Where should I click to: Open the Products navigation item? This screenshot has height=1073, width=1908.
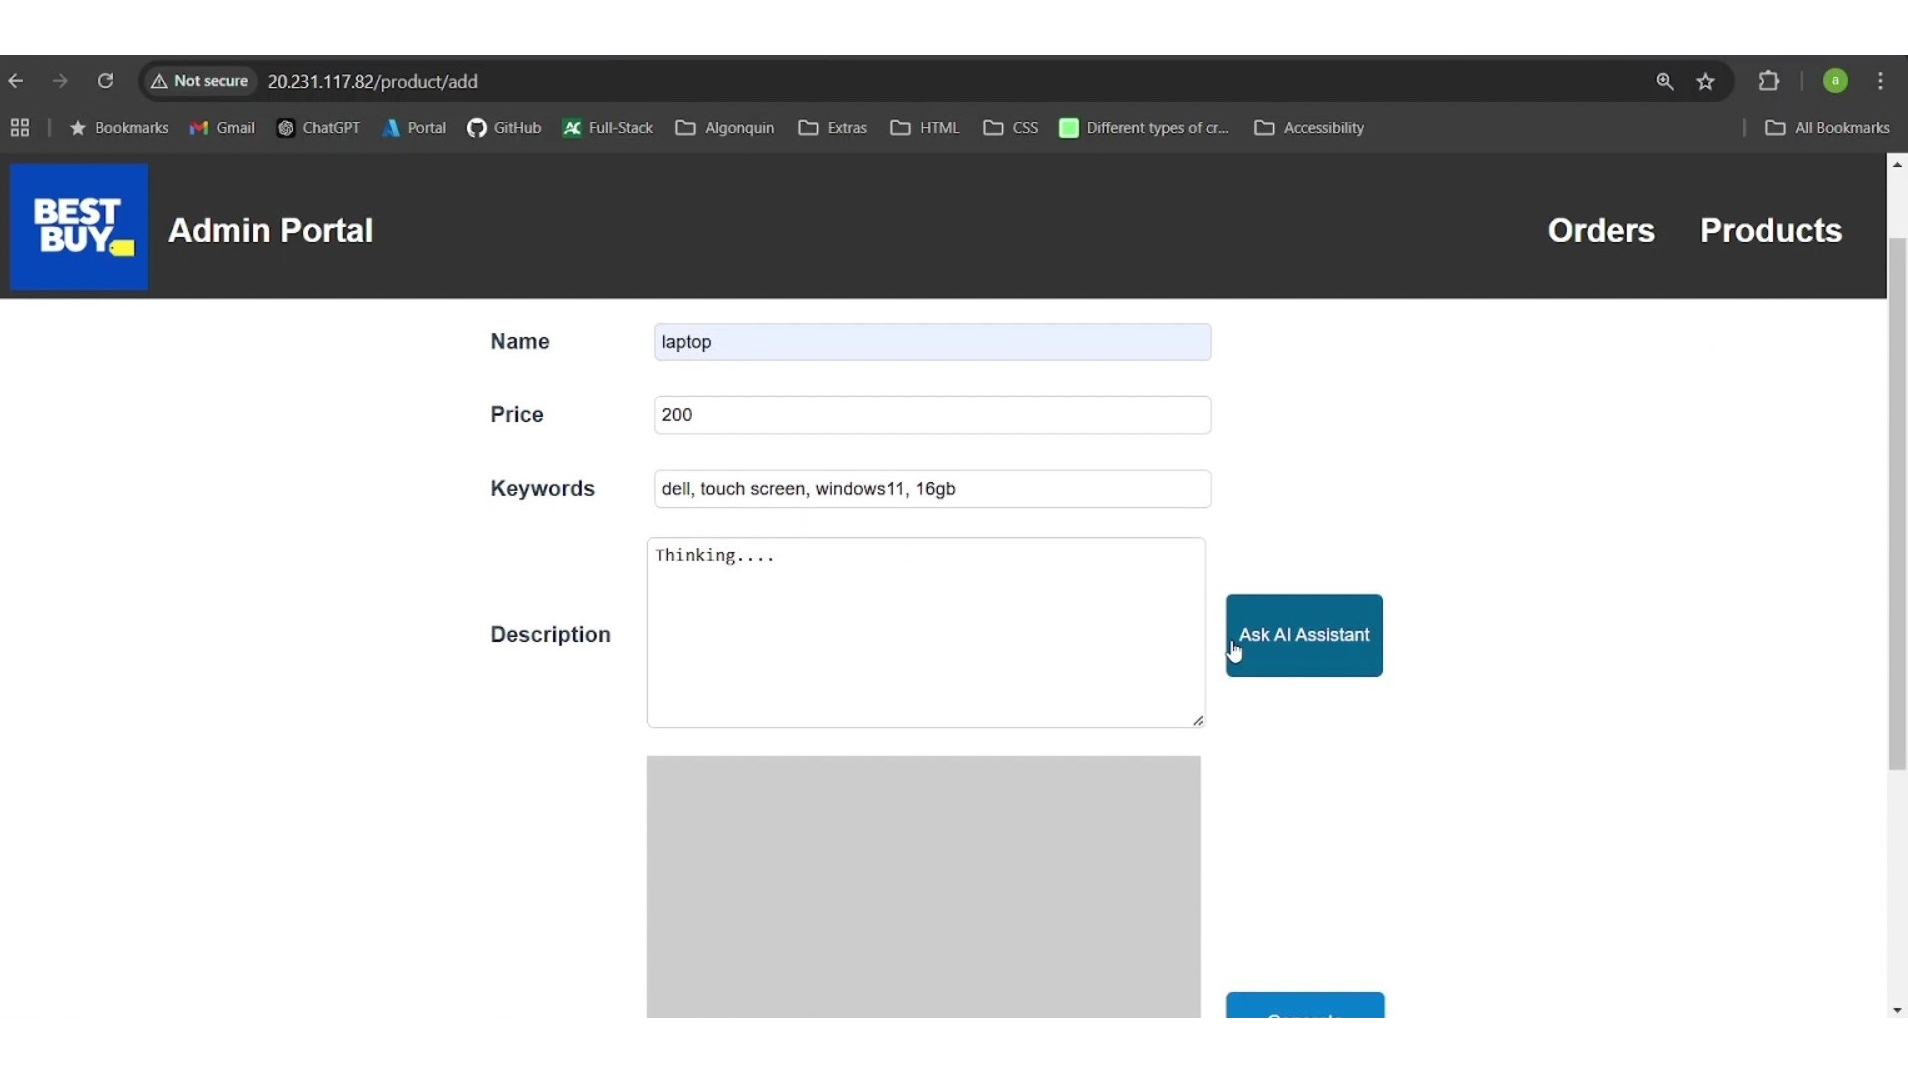(x=1770, y=230)
